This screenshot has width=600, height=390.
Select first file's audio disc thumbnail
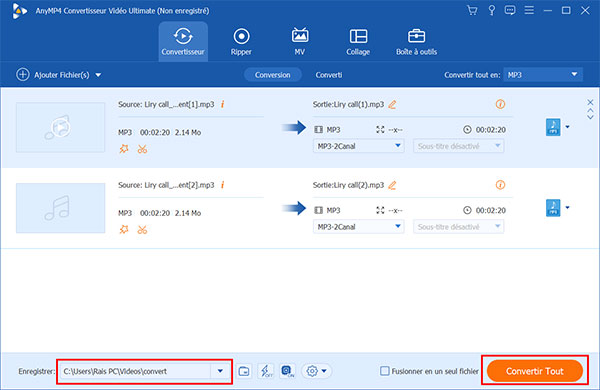pyautogui.click(x=60, y=127)
